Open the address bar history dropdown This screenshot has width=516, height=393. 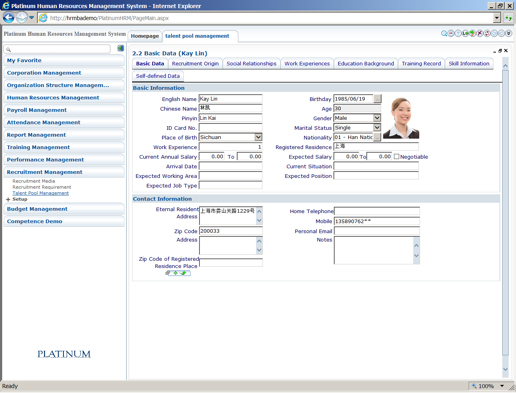[x=497, y=18]
